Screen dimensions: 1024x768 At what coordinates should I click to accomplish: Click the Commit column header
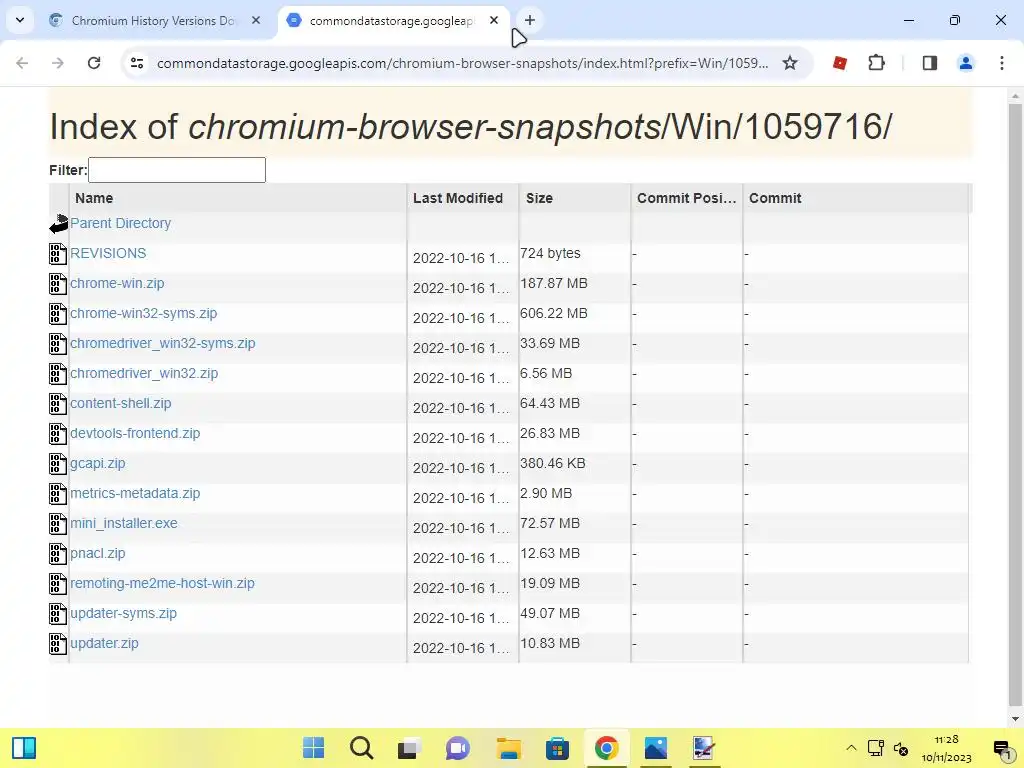[856, 198]
